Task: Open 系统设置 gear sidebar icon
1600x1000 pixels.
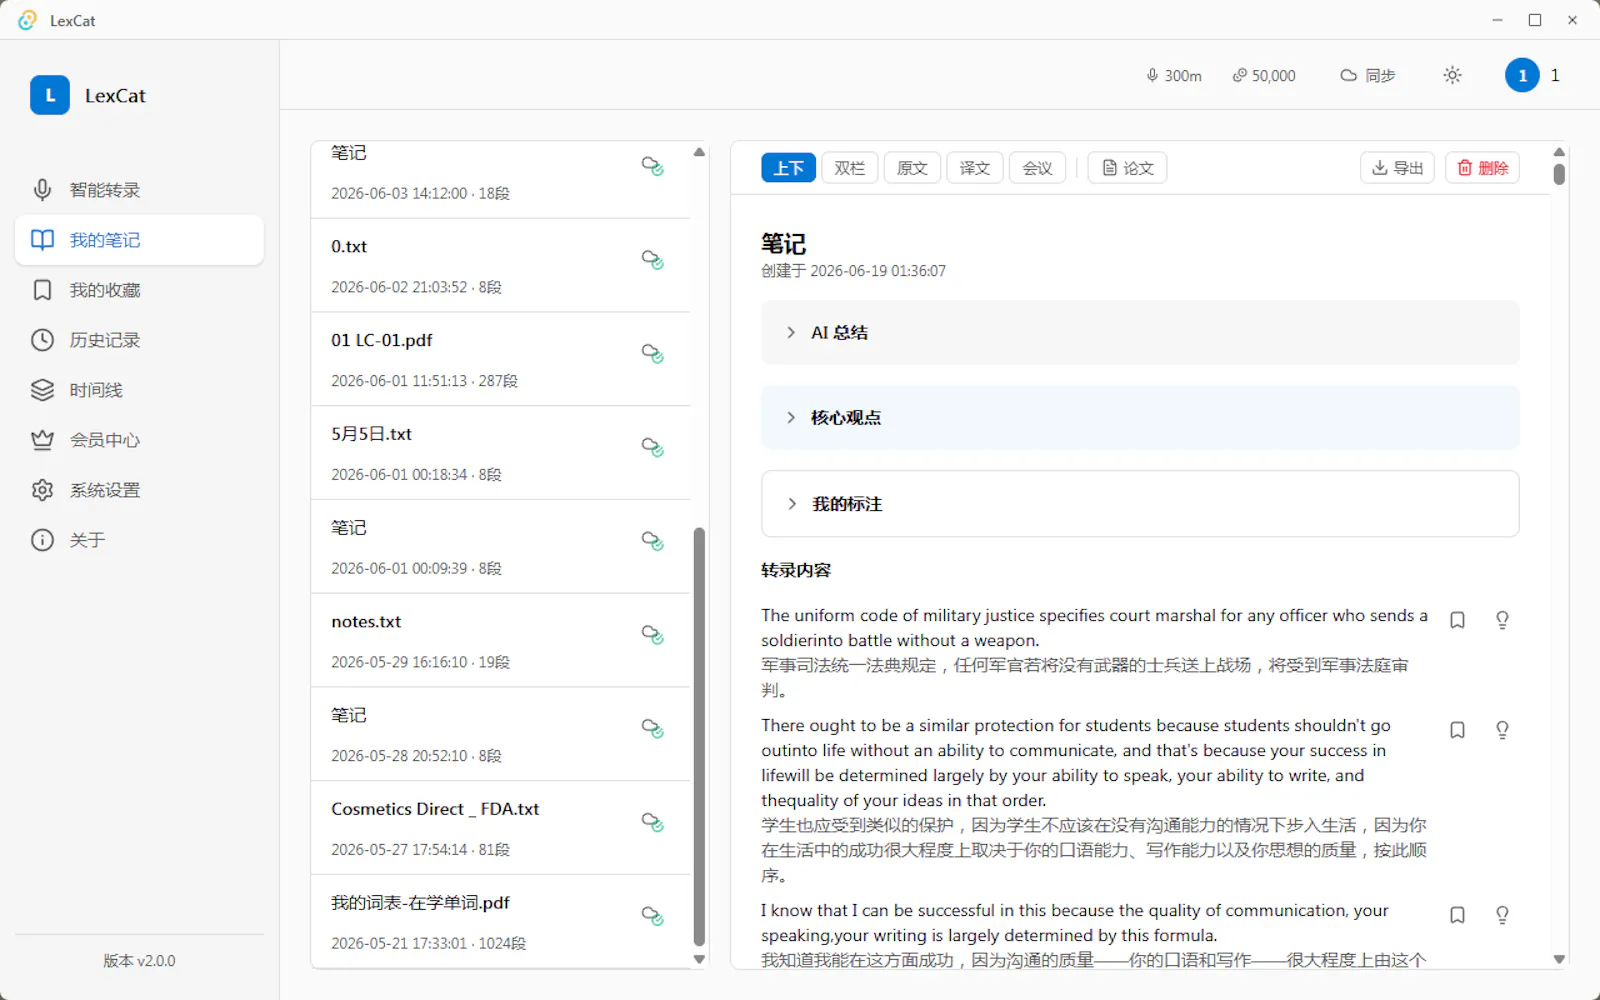Action: pyautogui.click(x=42, y=490)
